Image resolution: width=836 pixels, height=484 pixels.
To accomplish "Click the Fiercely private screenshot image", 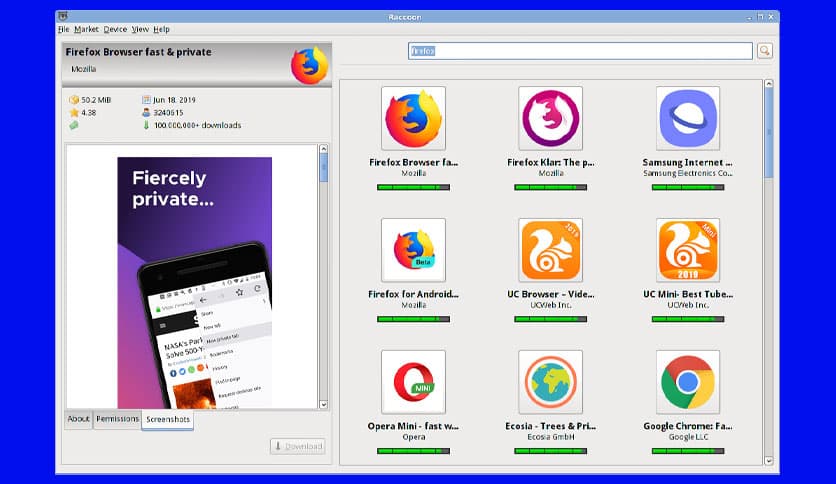I will coord(195,283).
